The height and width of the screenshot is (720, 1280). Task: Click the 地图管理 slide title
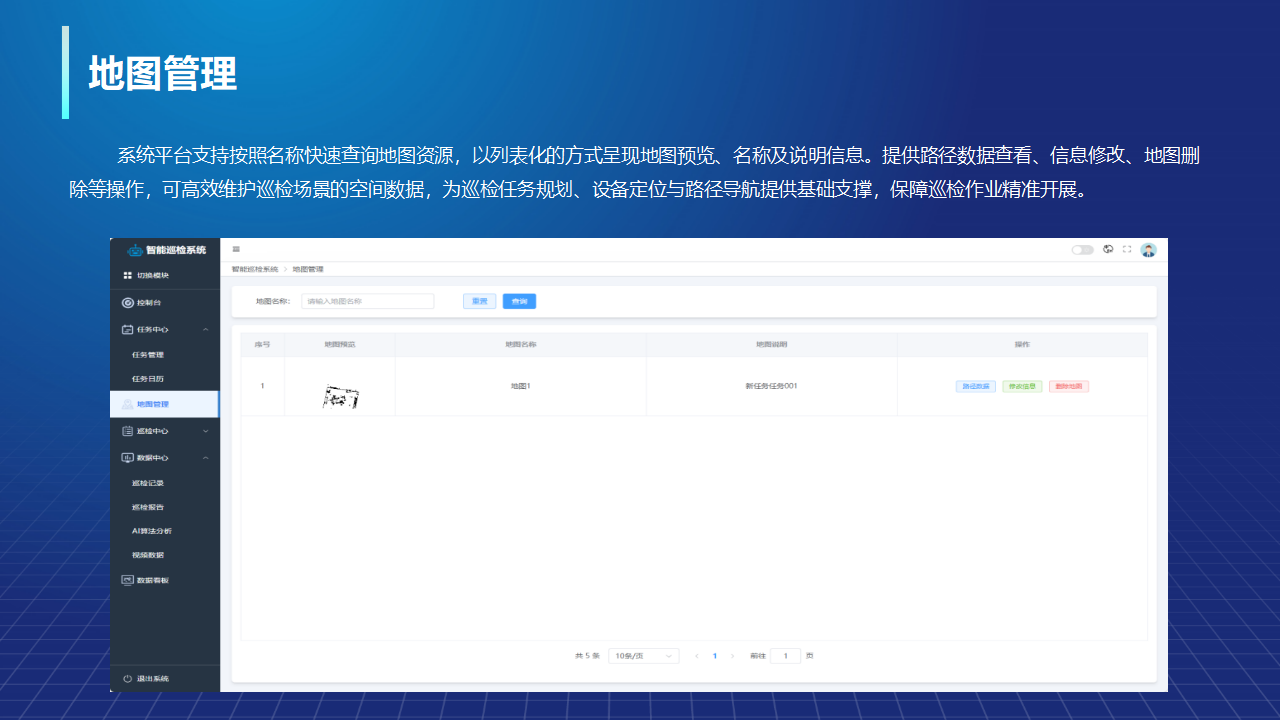click(x=162, y=74)
